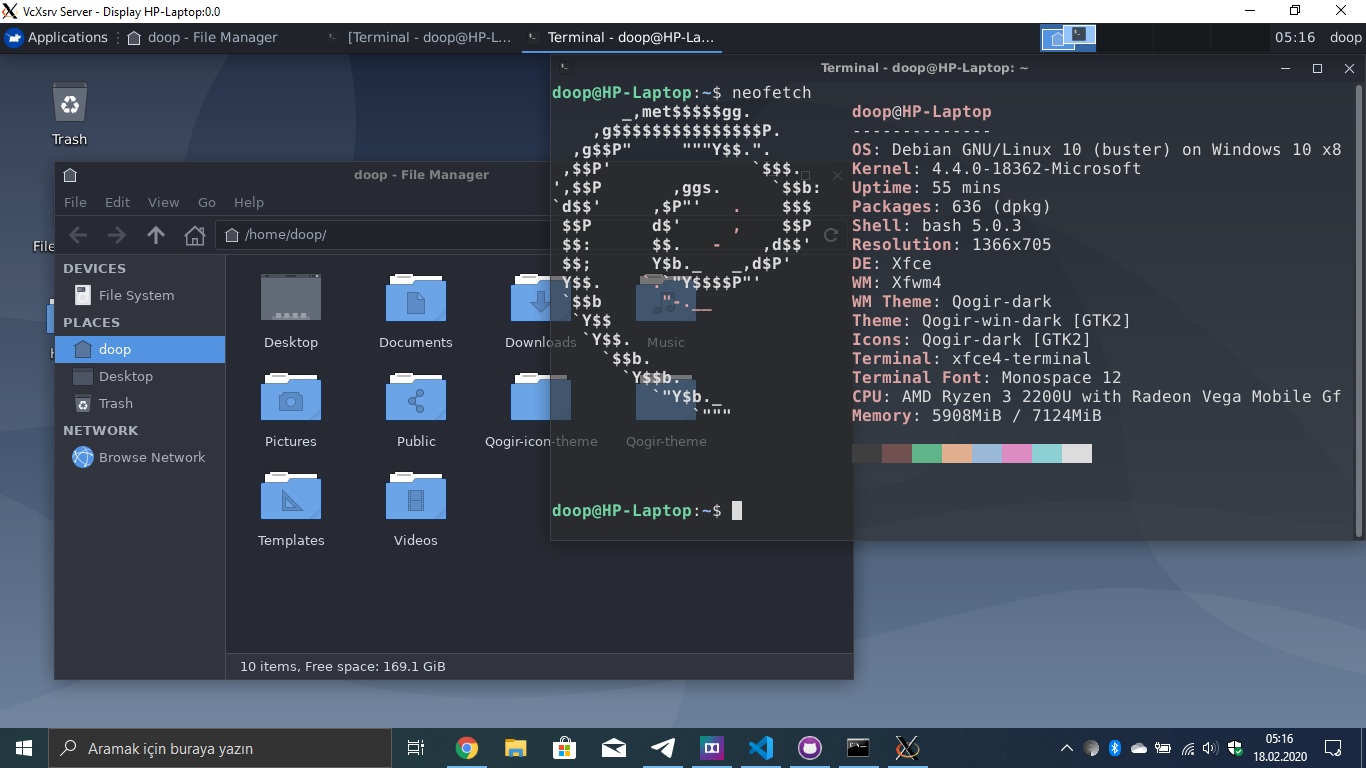Image resolution: width=1366 pixels, height=768 pixels.
Task: Click the volume speaker tray icon
Action: click(x=1211, y=748)
